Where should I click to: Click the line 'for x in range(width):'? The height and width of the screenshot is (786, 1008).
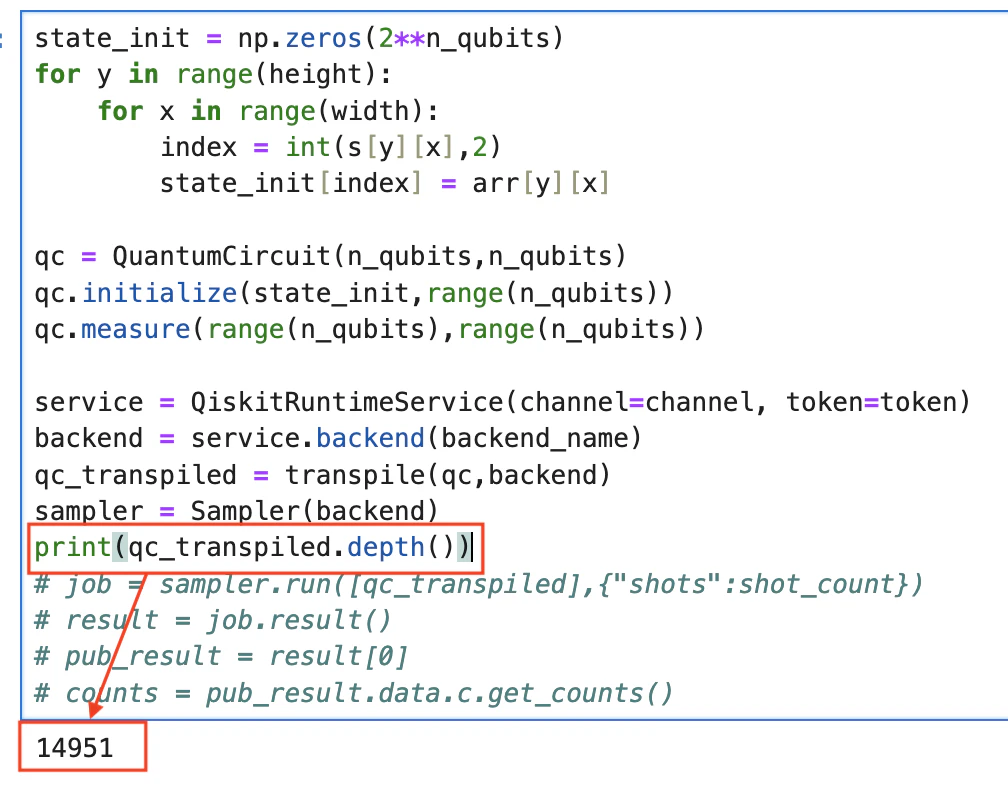268,111
